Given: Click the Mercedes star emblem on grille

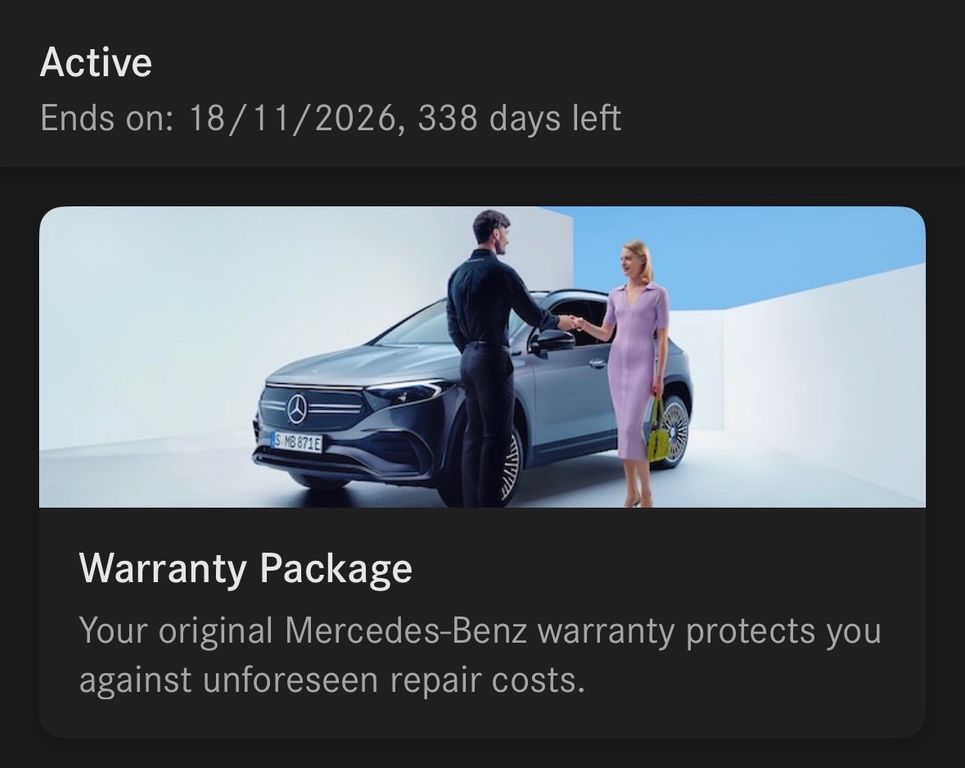Looking at the screenshot, I should [297, 408].
